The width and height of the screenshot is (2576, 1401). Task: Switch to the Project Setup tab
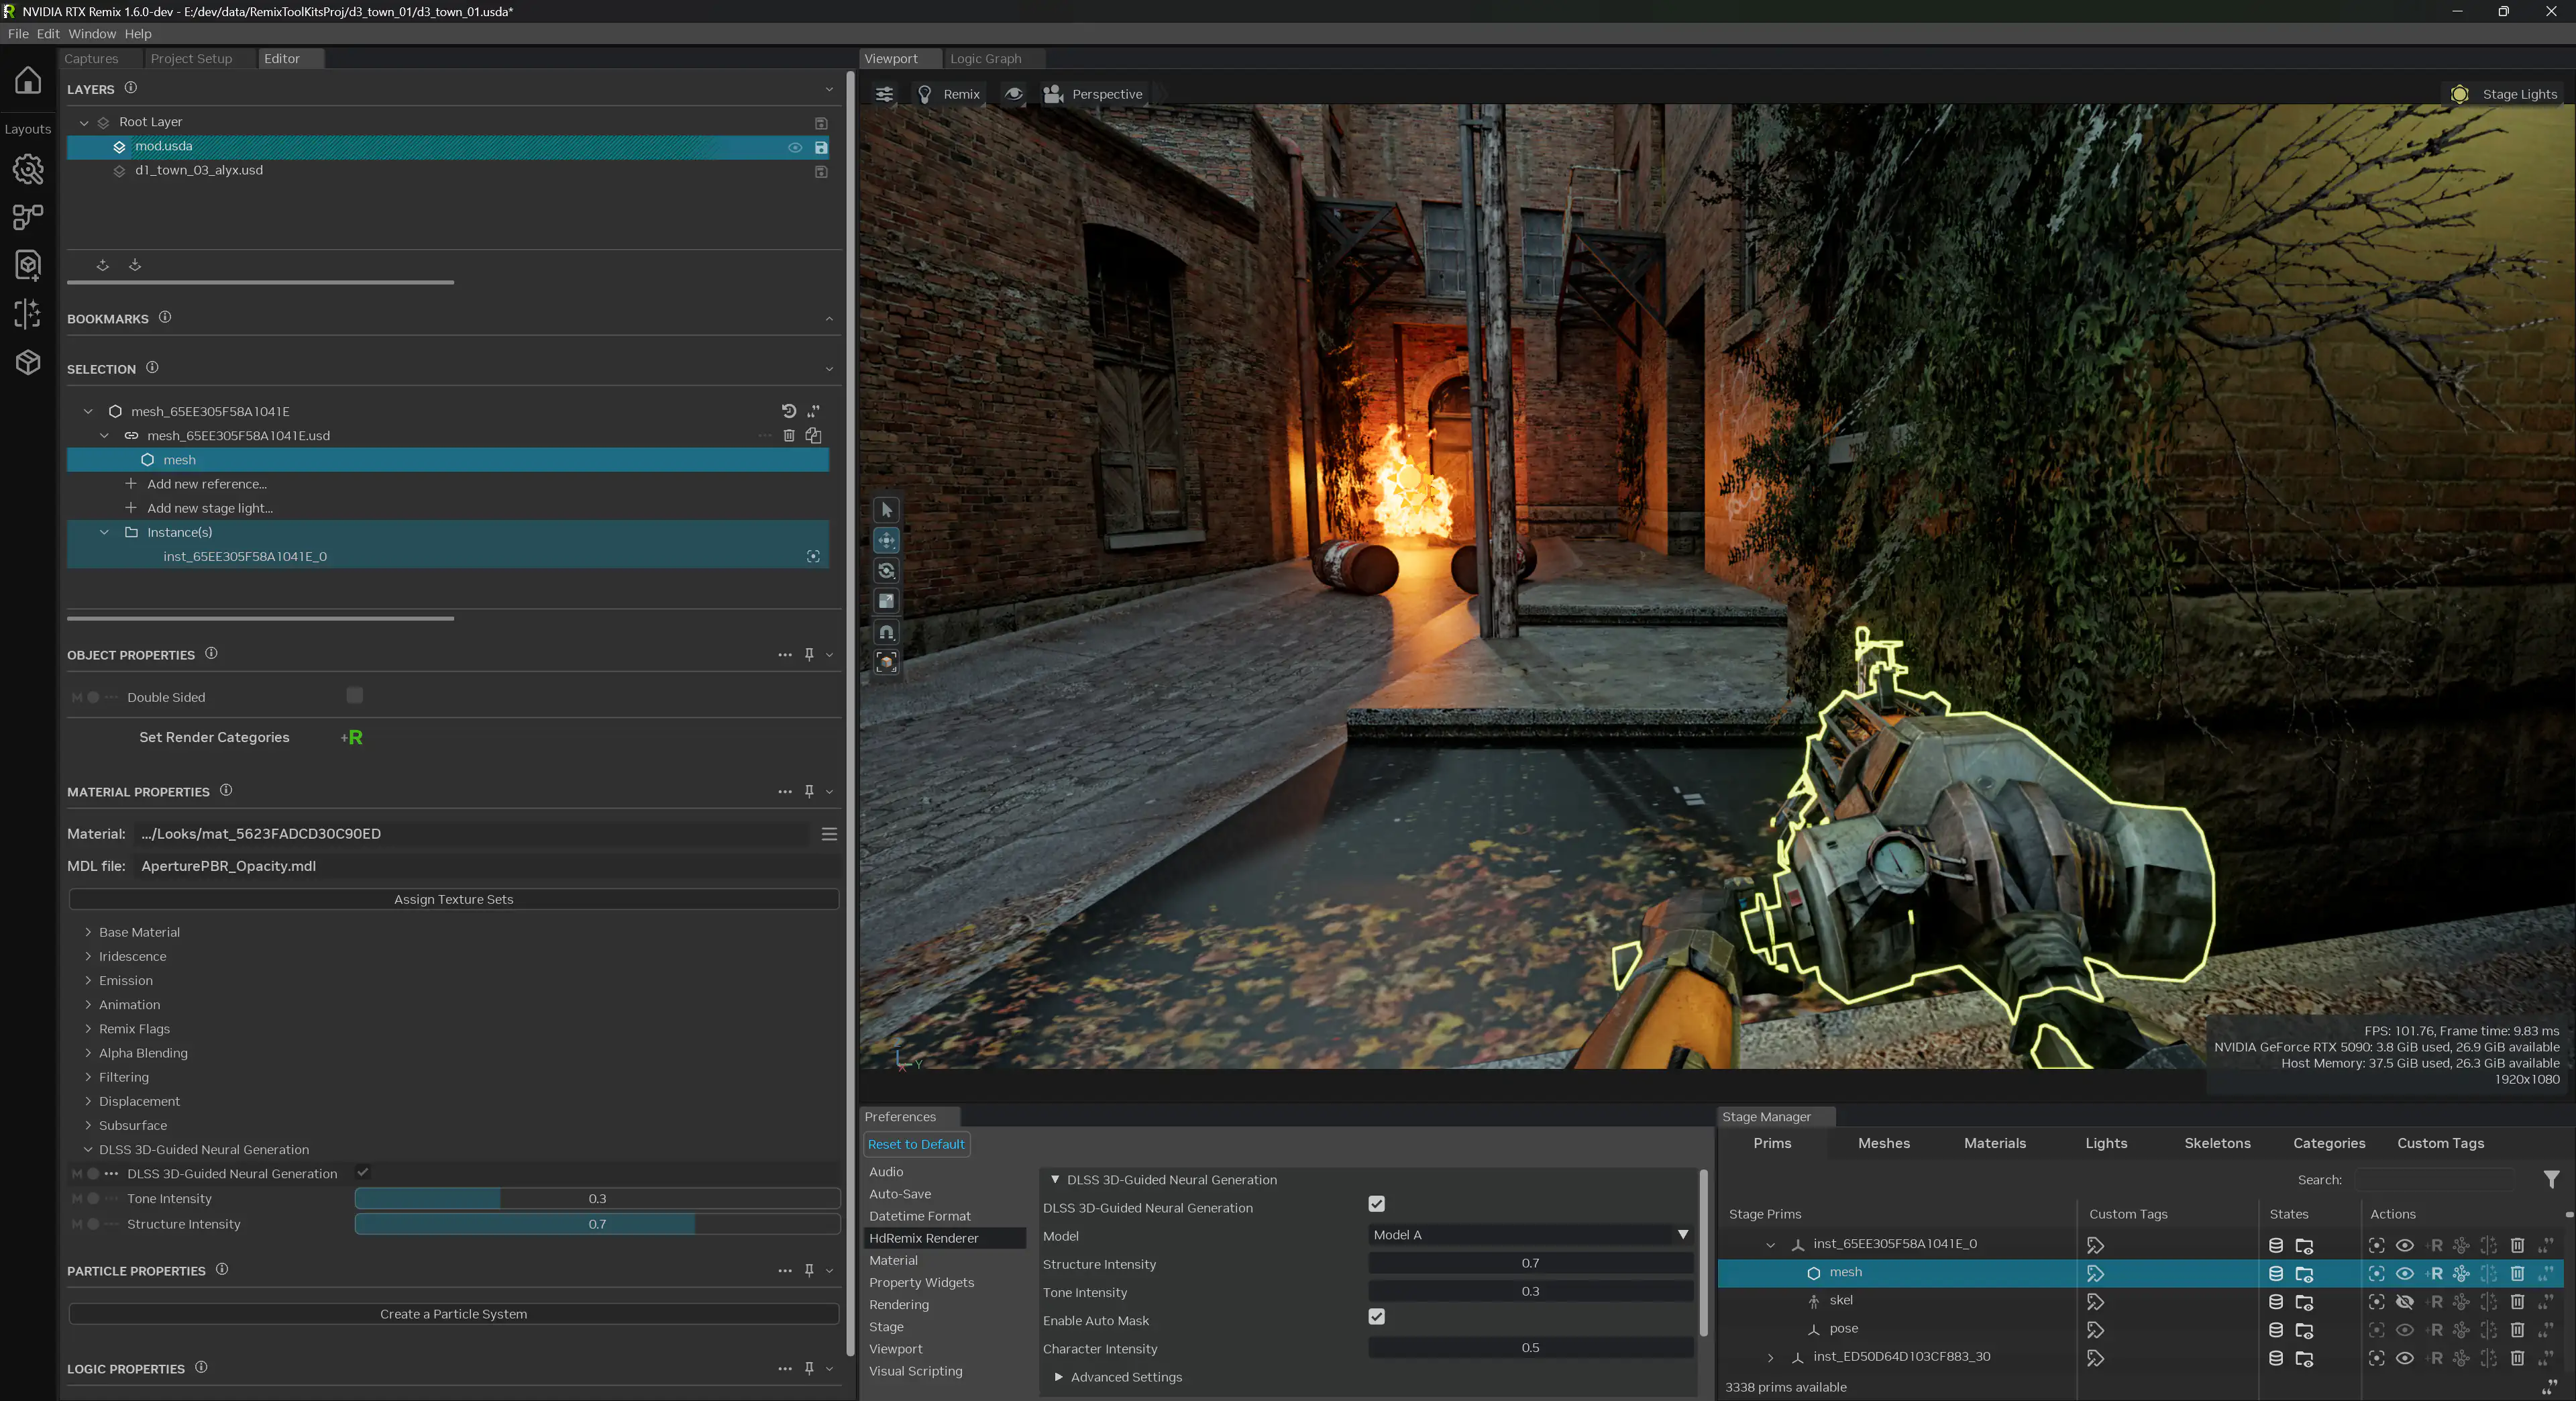(x=191, y=59)
